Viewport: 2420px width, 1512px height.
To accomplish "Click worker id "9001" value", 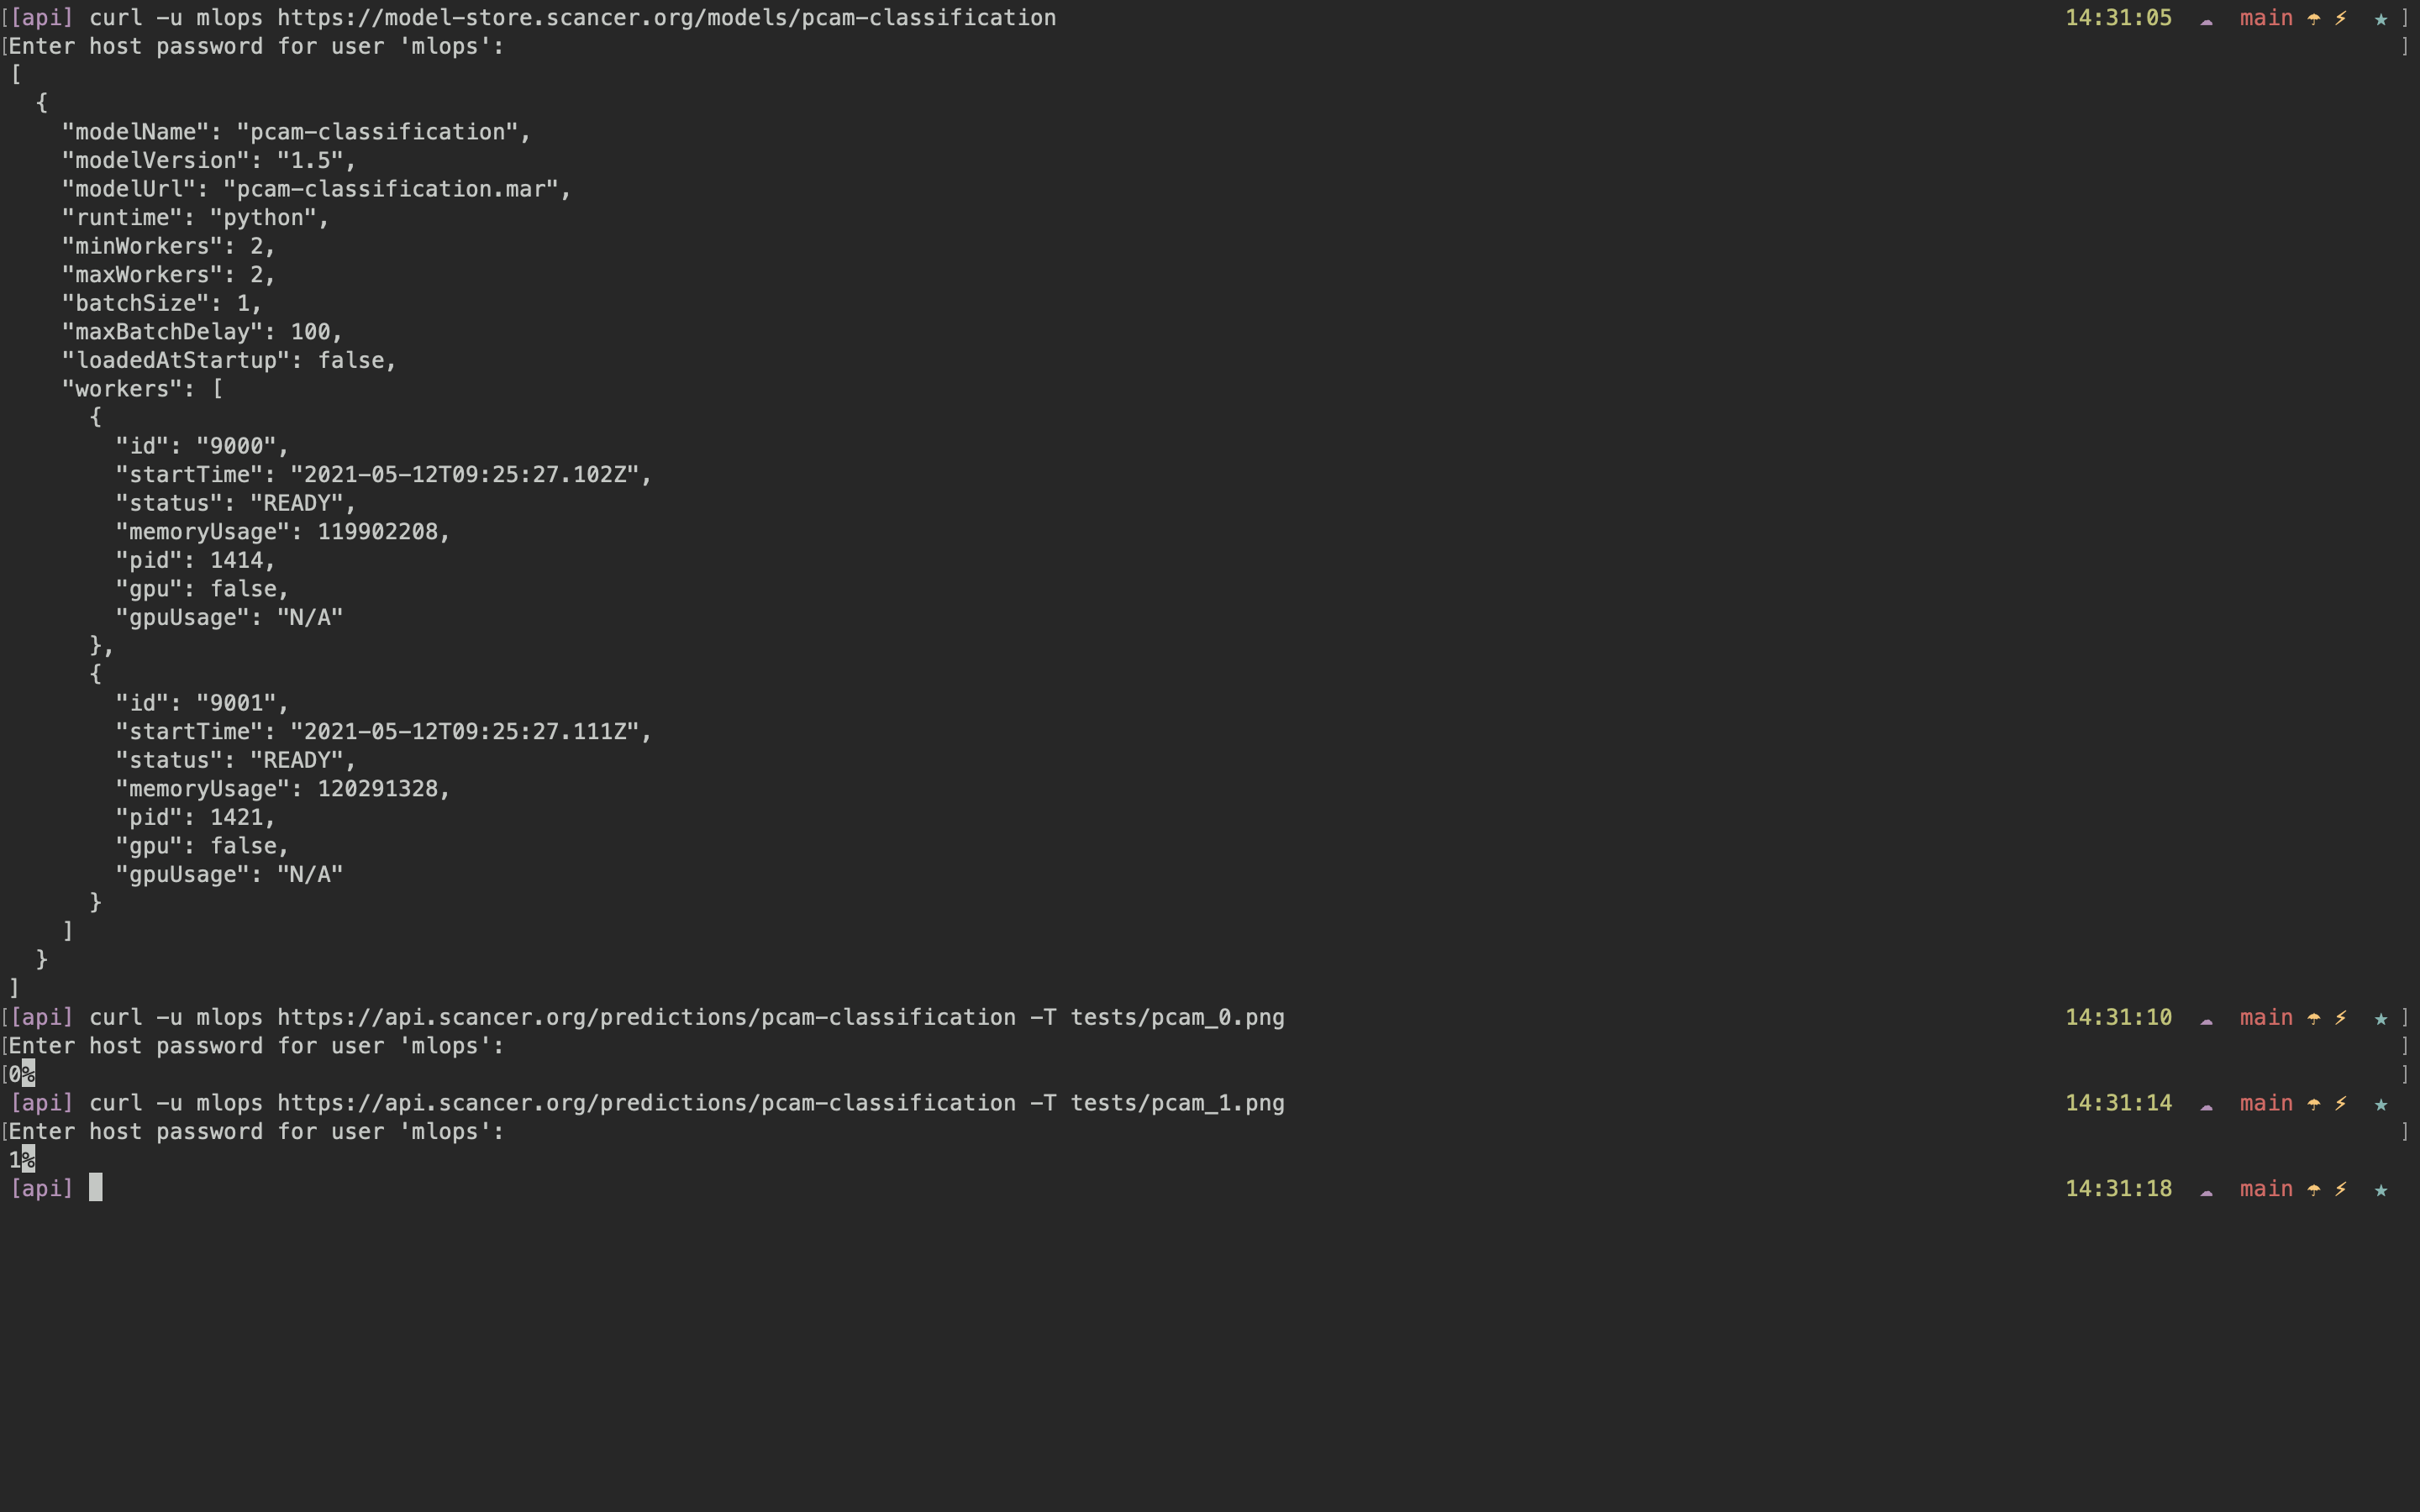I will (x=236, y=703).
